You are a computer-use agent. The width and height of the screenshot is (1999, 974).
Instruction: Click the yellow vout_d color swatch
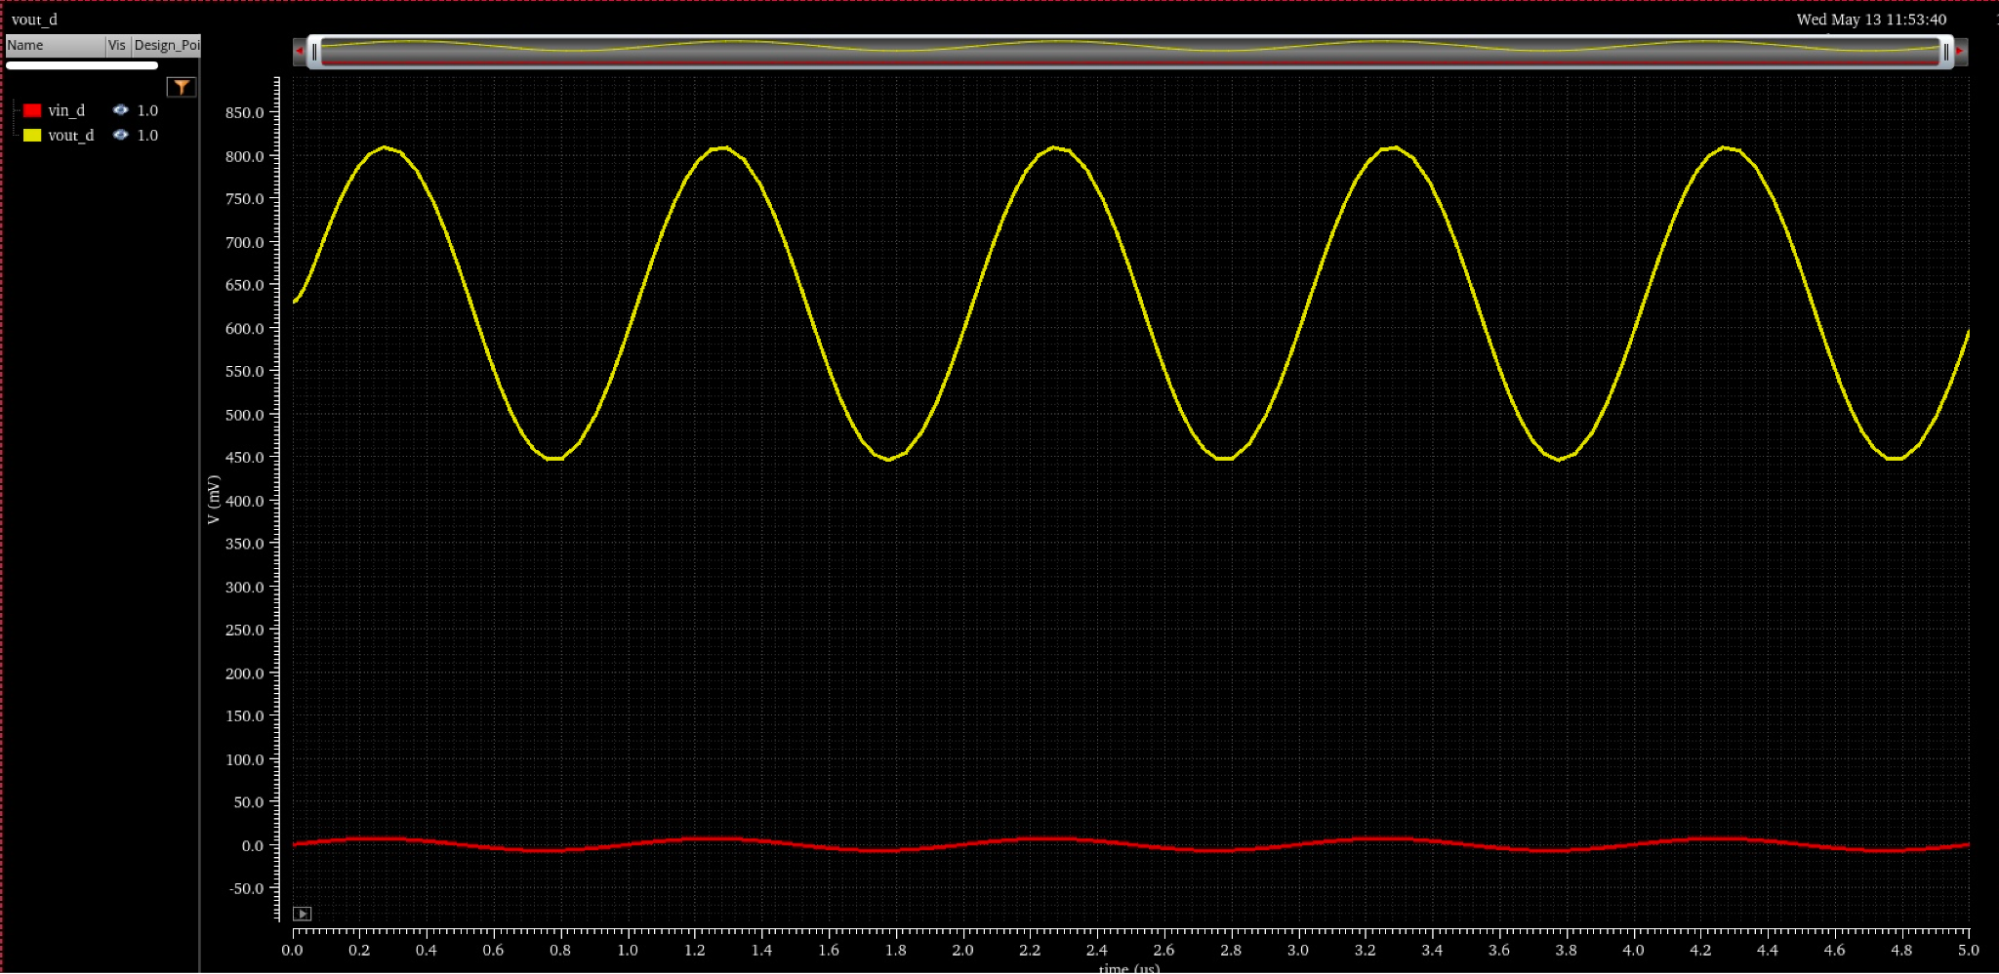click(x=32, y=135)
